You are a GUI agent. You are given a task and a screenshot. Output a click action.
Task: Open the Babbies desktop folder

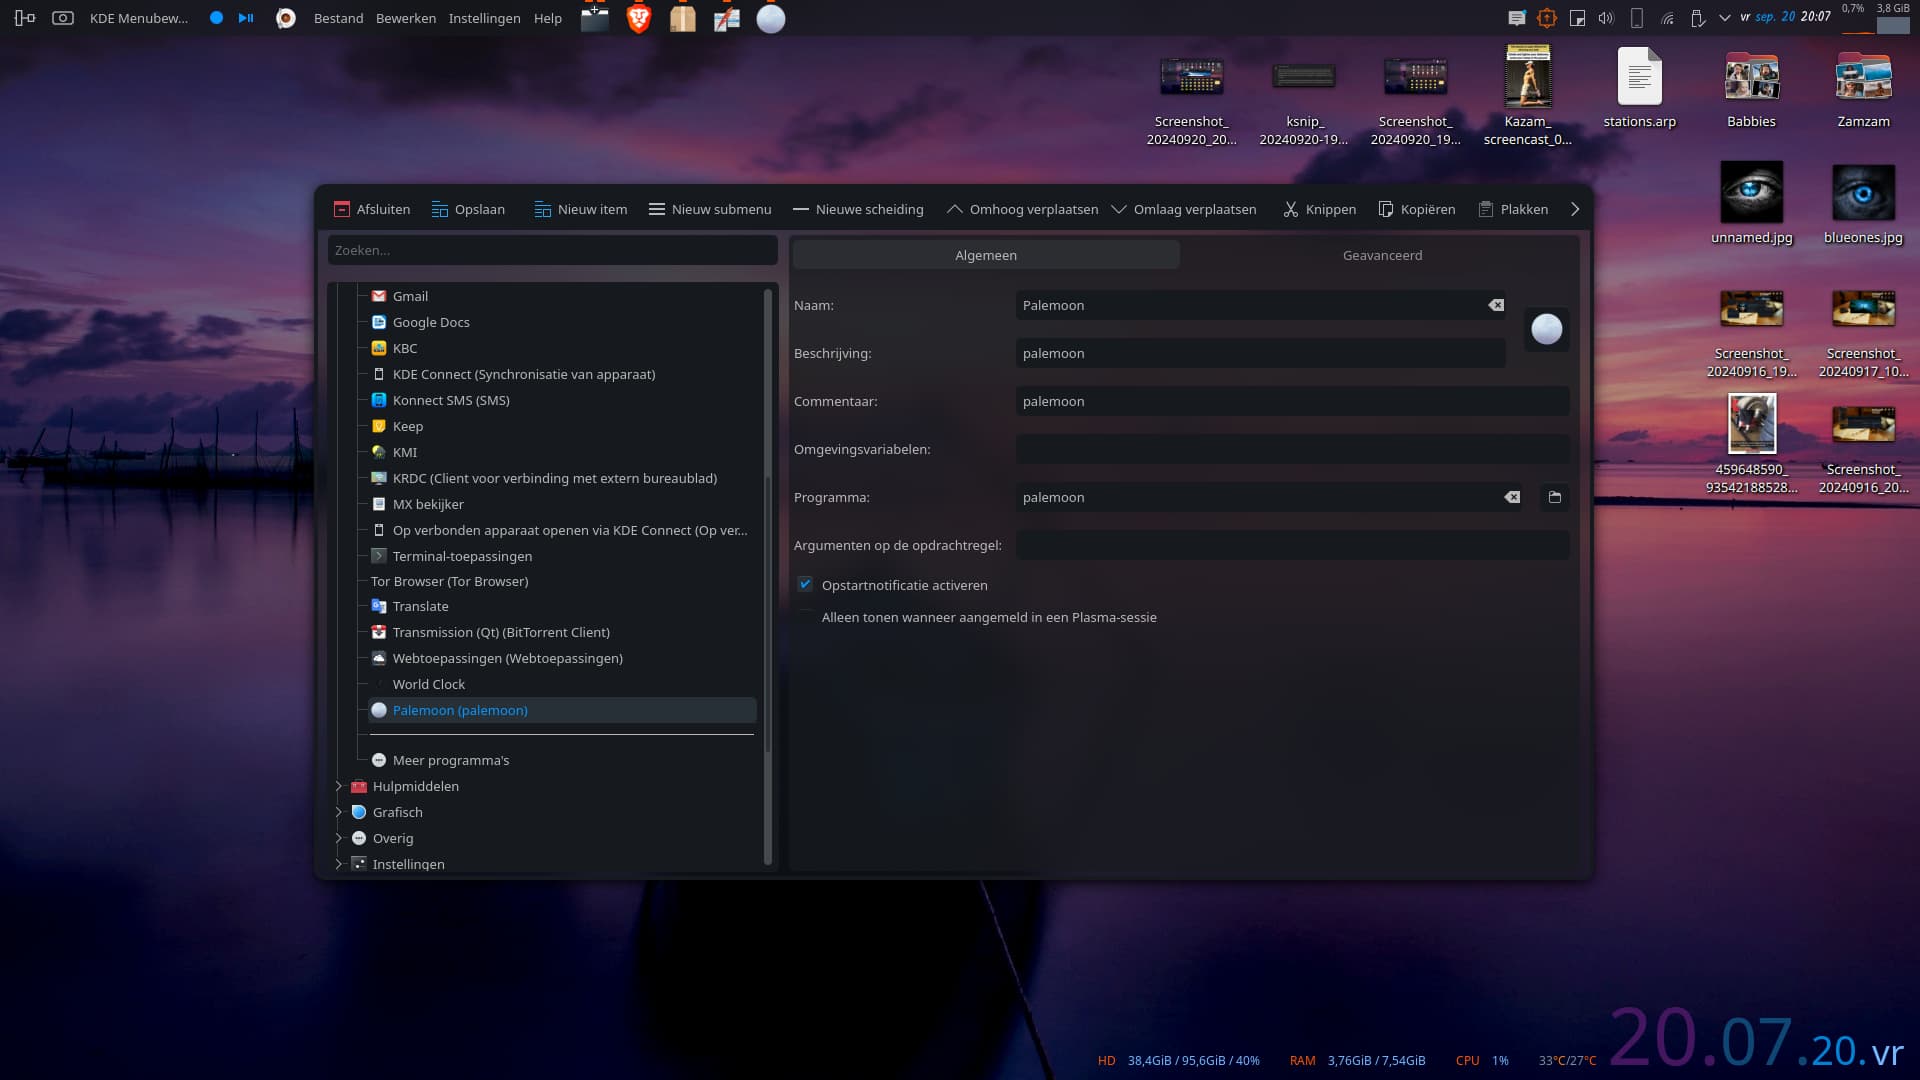1751,88
